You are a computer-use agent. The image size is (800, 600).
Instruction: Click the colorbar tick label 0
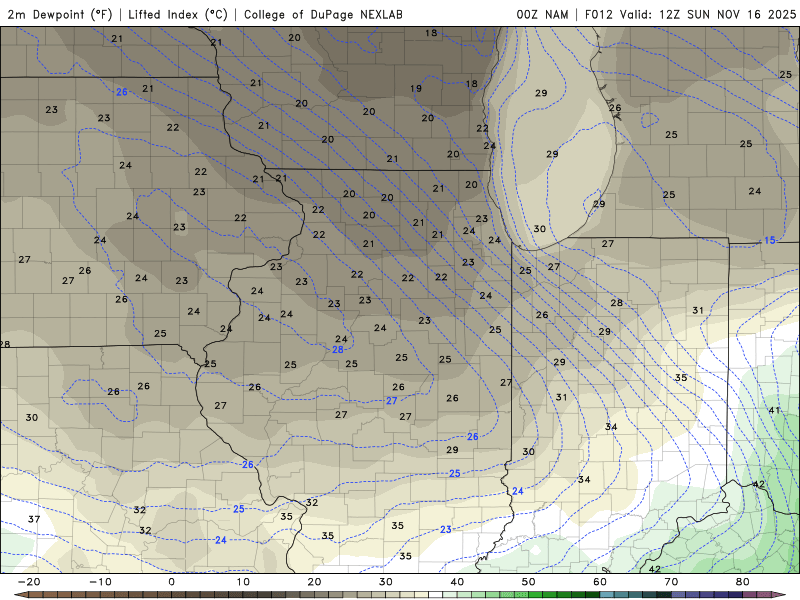(x=171, y=582)
